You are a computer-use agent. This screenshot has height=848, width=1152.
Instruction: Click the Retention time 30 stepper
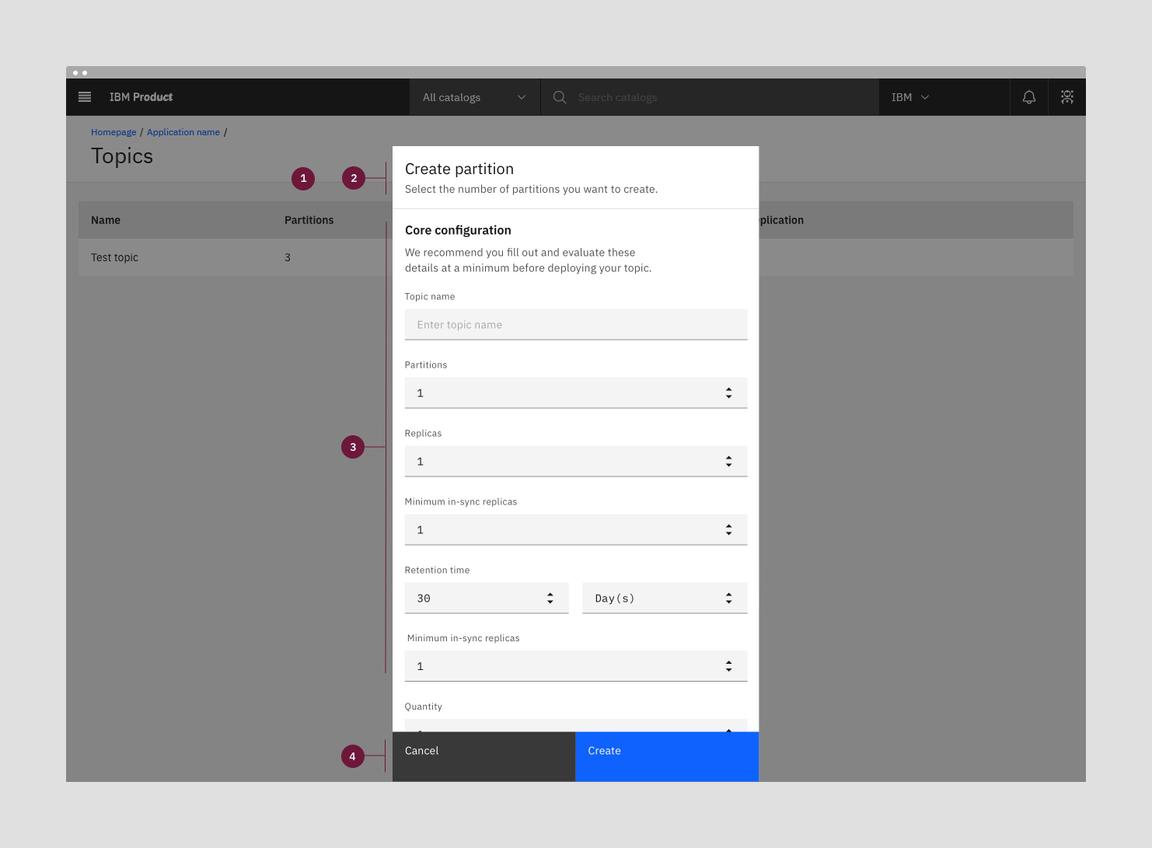pyautogui.click(x=550, y=598)
